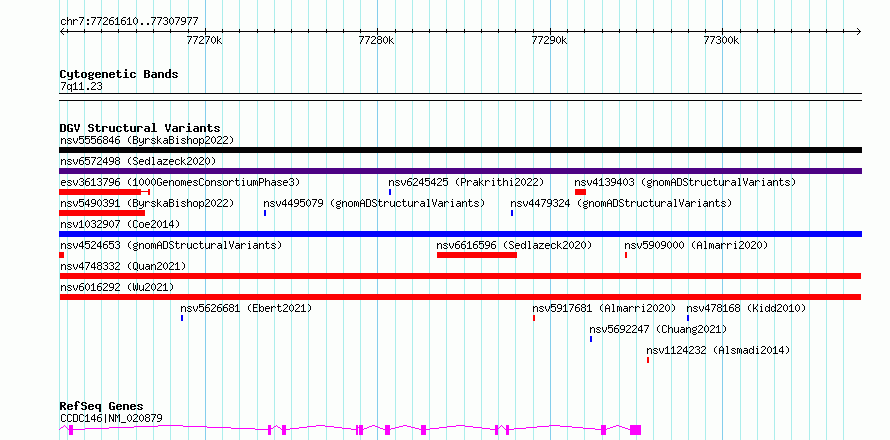Click the 77300k ruler tick label
Viewport: 890px width, 440px height.
click(721, 40)
